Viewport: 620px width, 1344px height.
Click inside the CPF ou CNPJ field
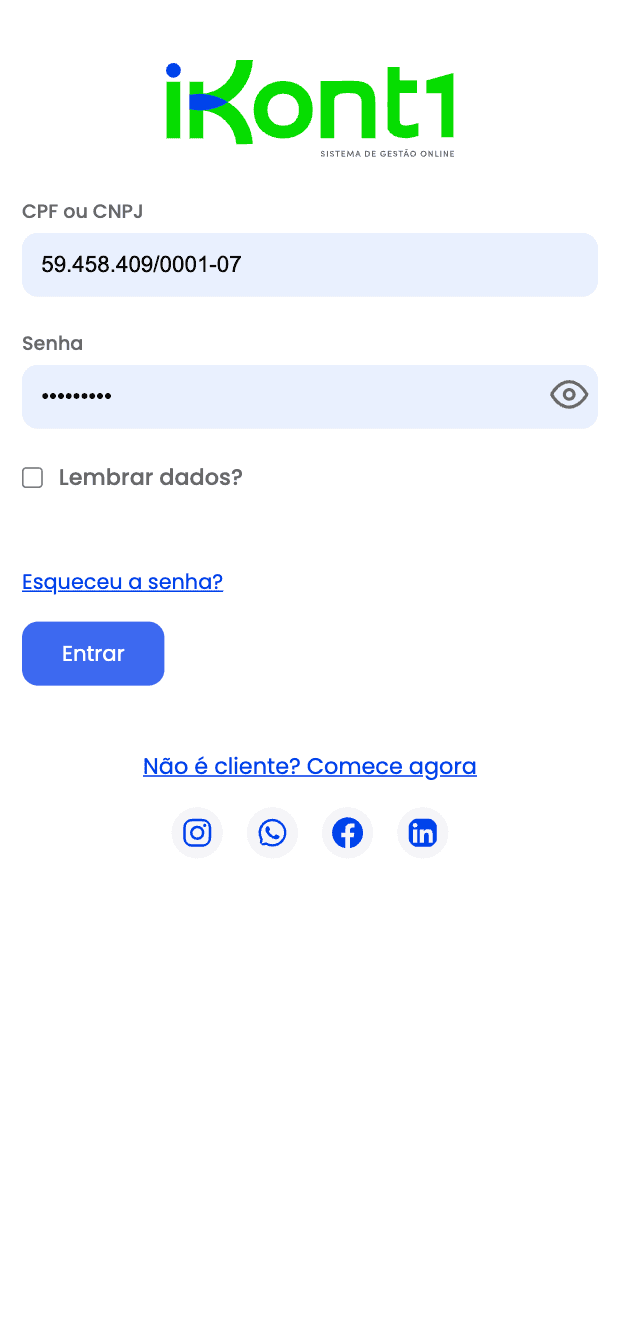point(310,265)
